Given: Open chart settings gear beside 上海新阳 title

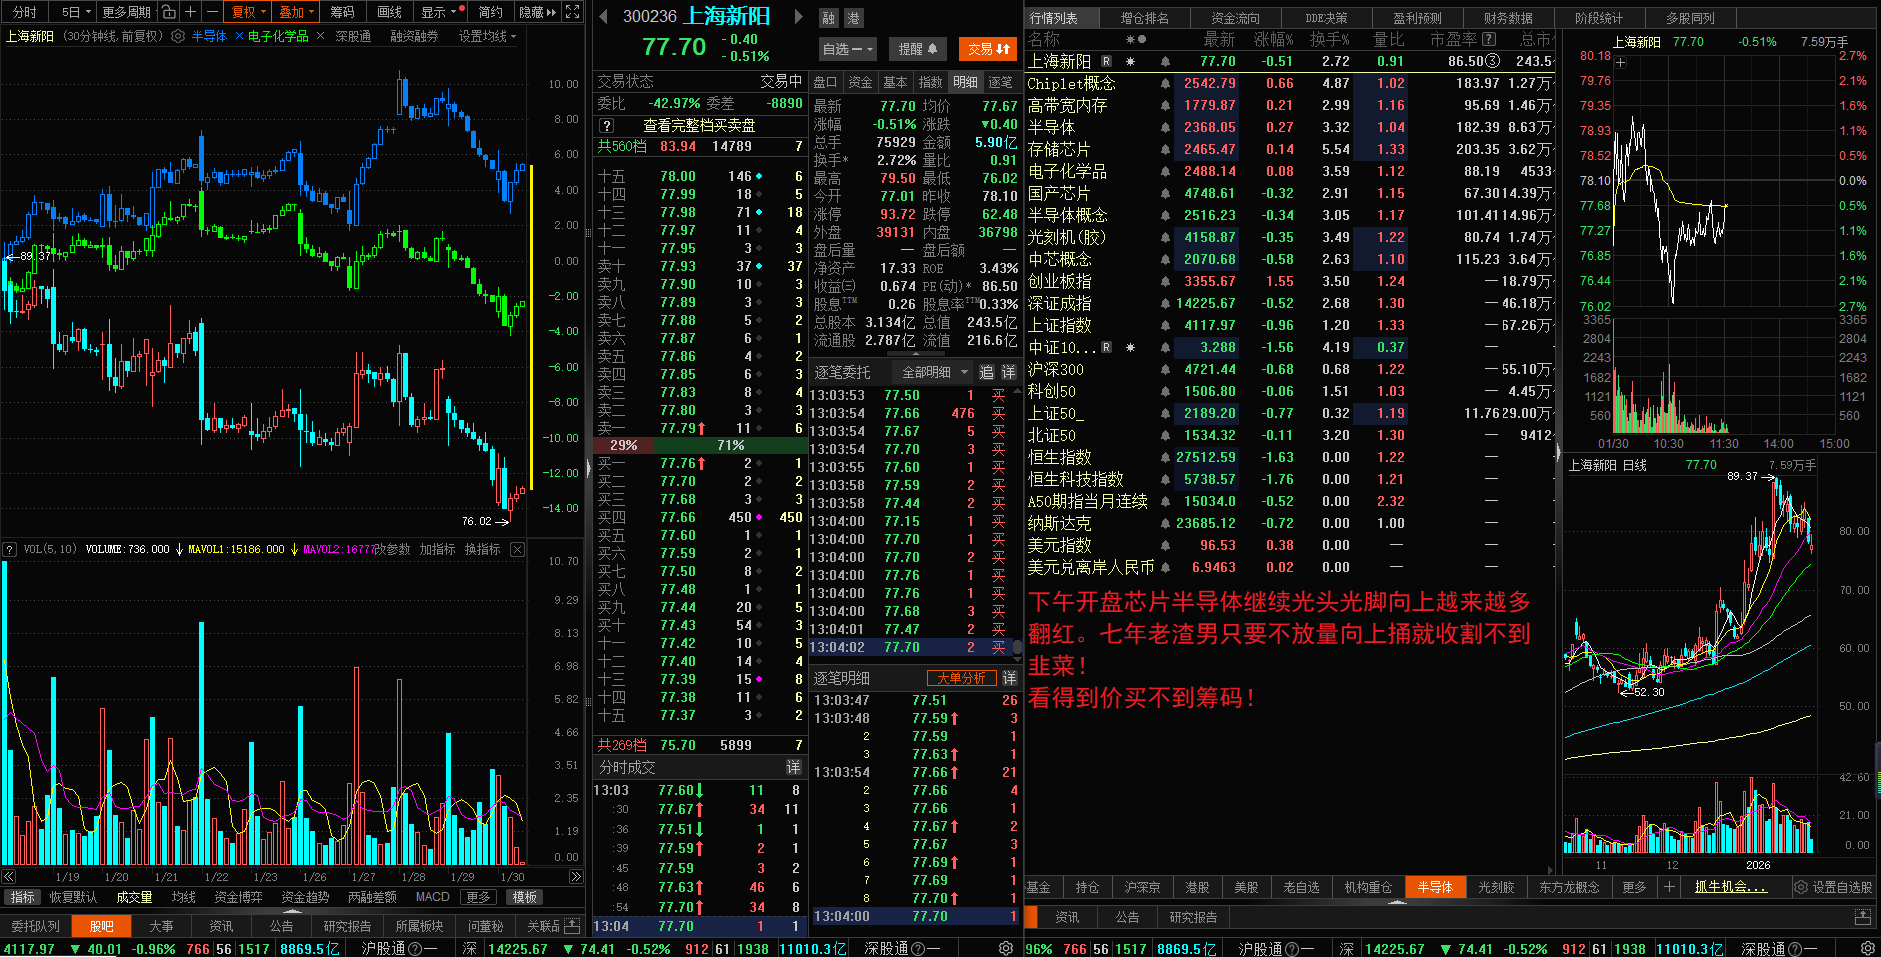Looking at the screenshot, I should (x=178, y=36).
